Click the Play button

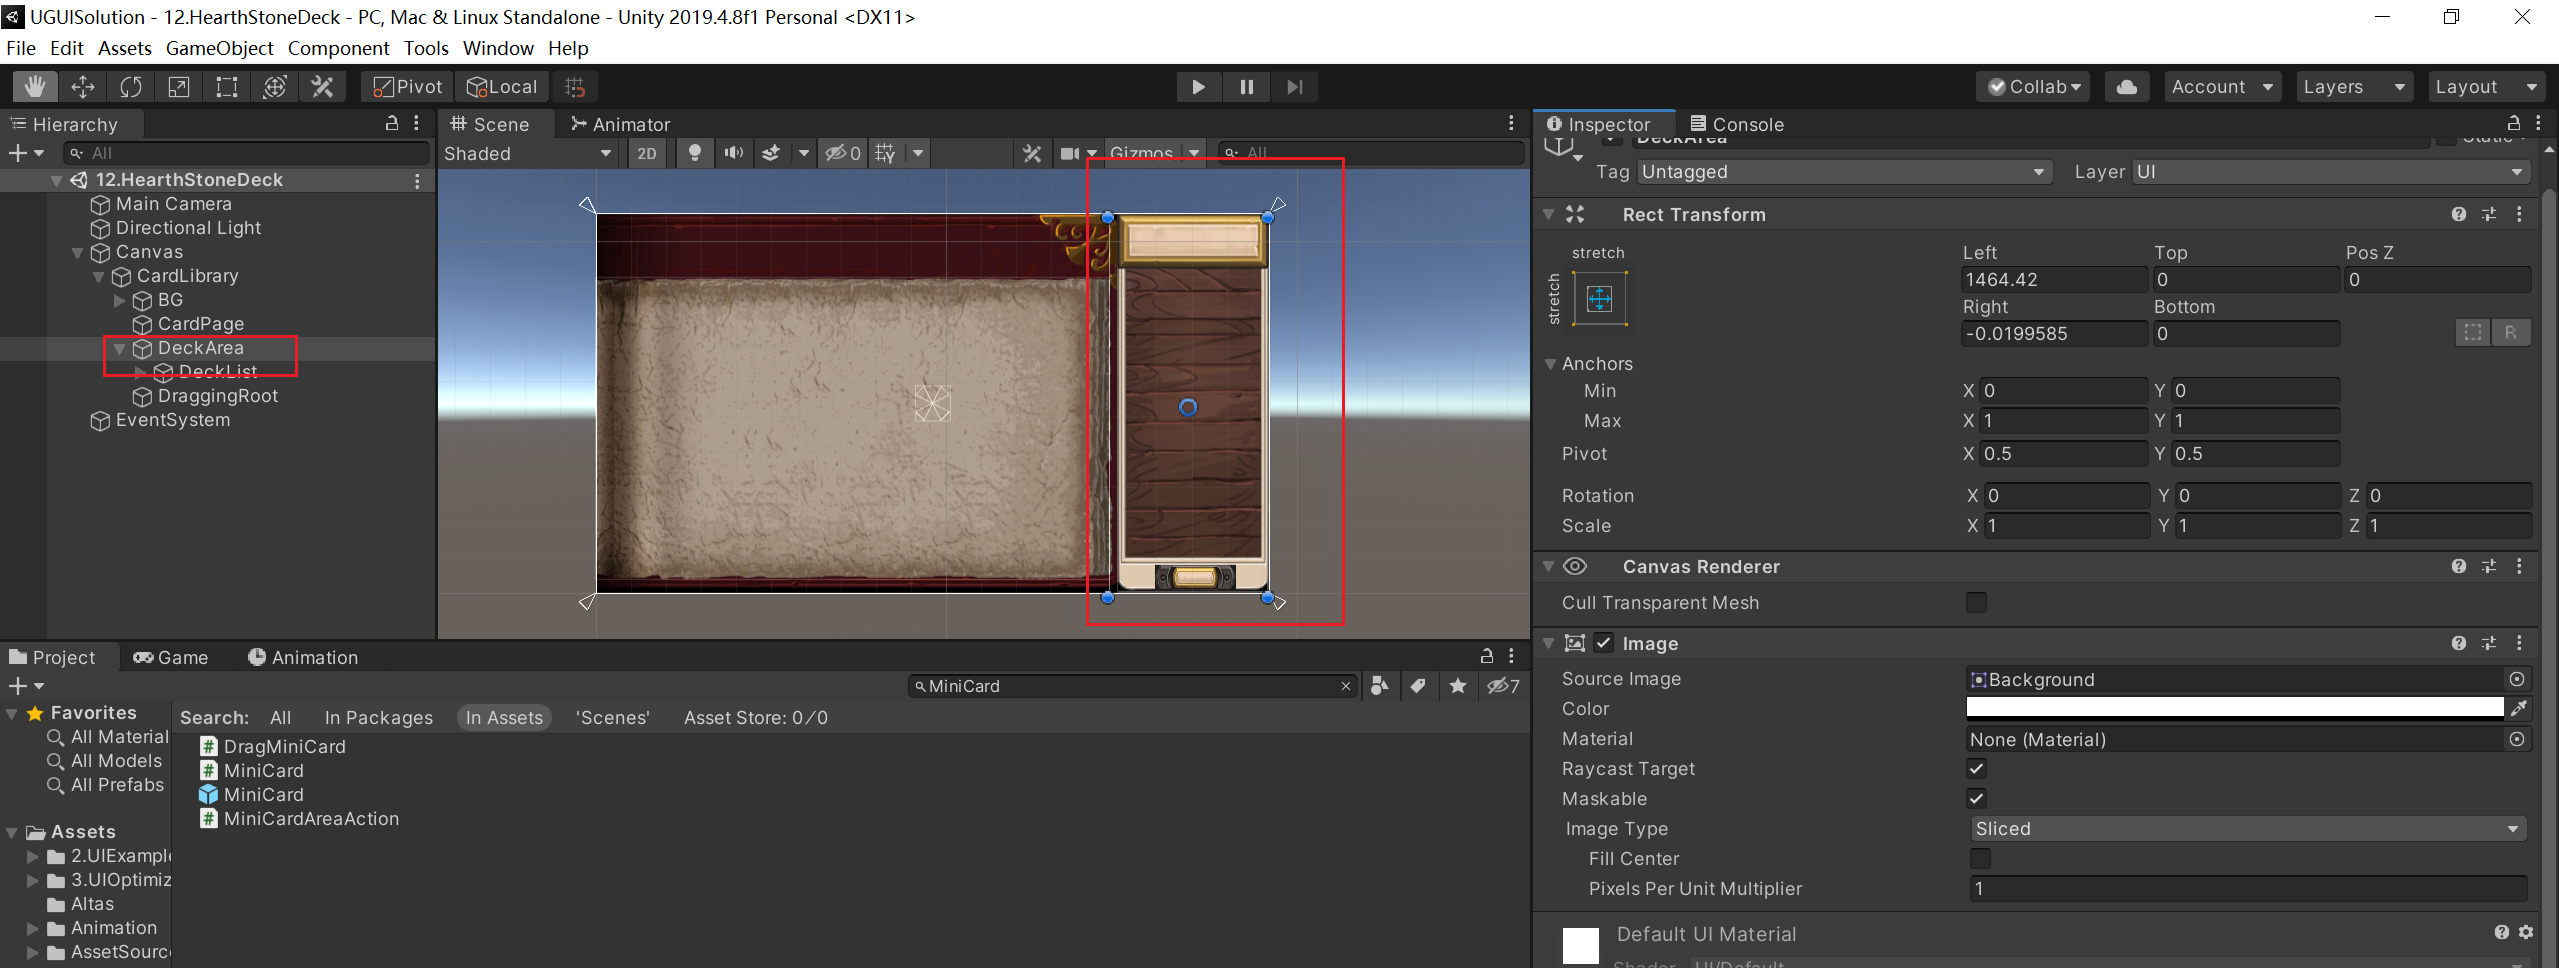point(1198,87)
